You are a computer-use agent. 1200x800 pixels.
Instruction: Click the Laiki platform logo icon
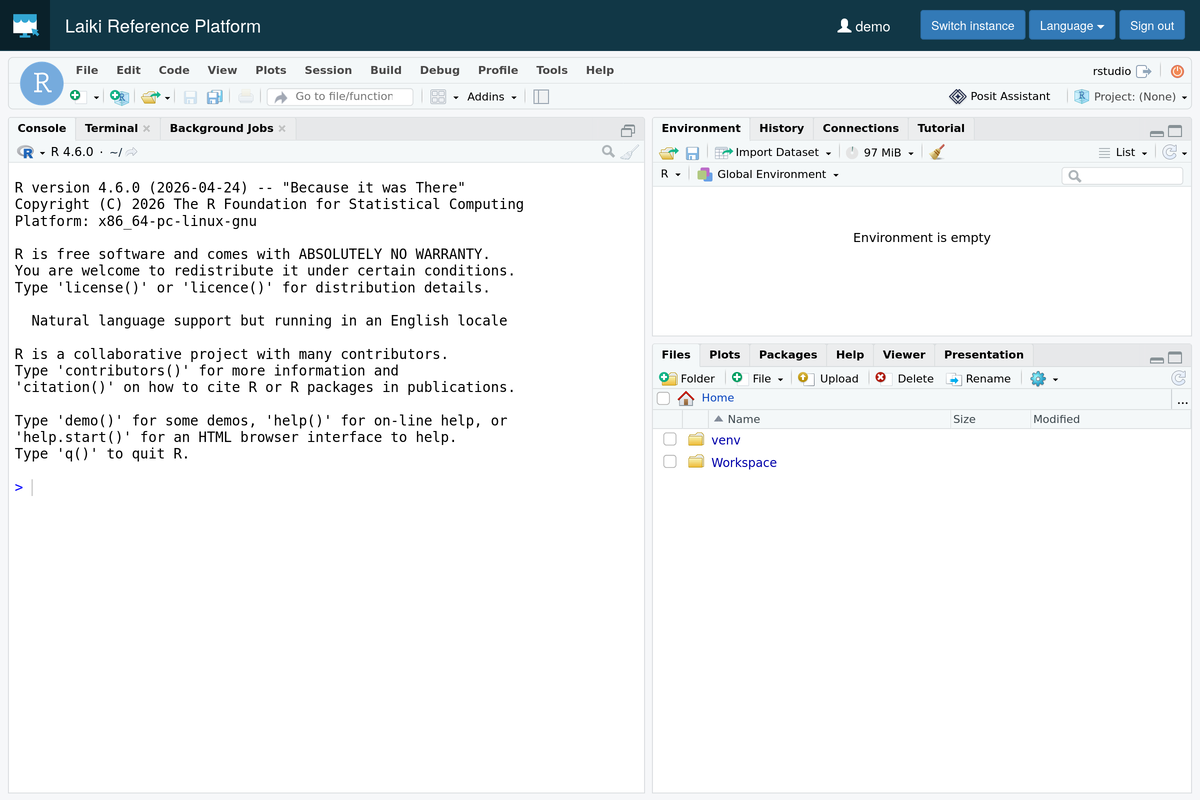(x=26, y=26)
